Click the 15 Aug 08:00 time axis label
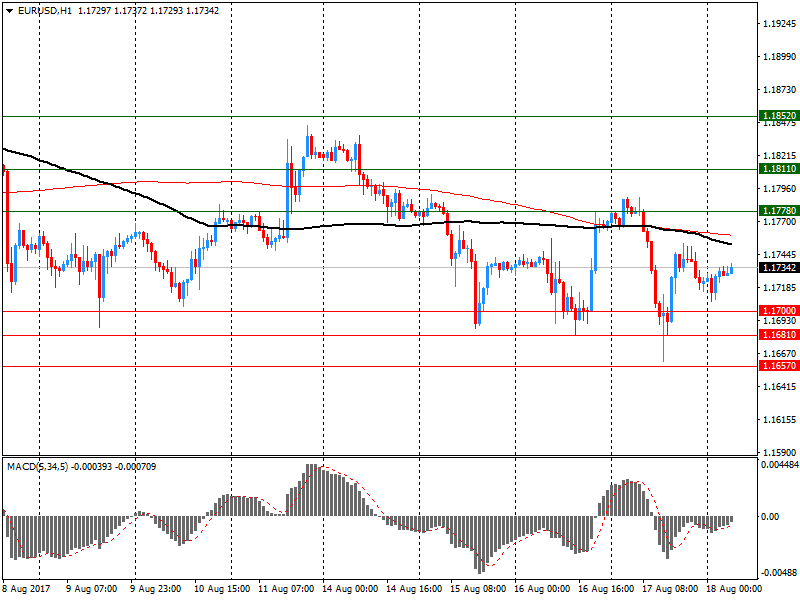This screenshot has width=800, height=600. coord(478,589)
